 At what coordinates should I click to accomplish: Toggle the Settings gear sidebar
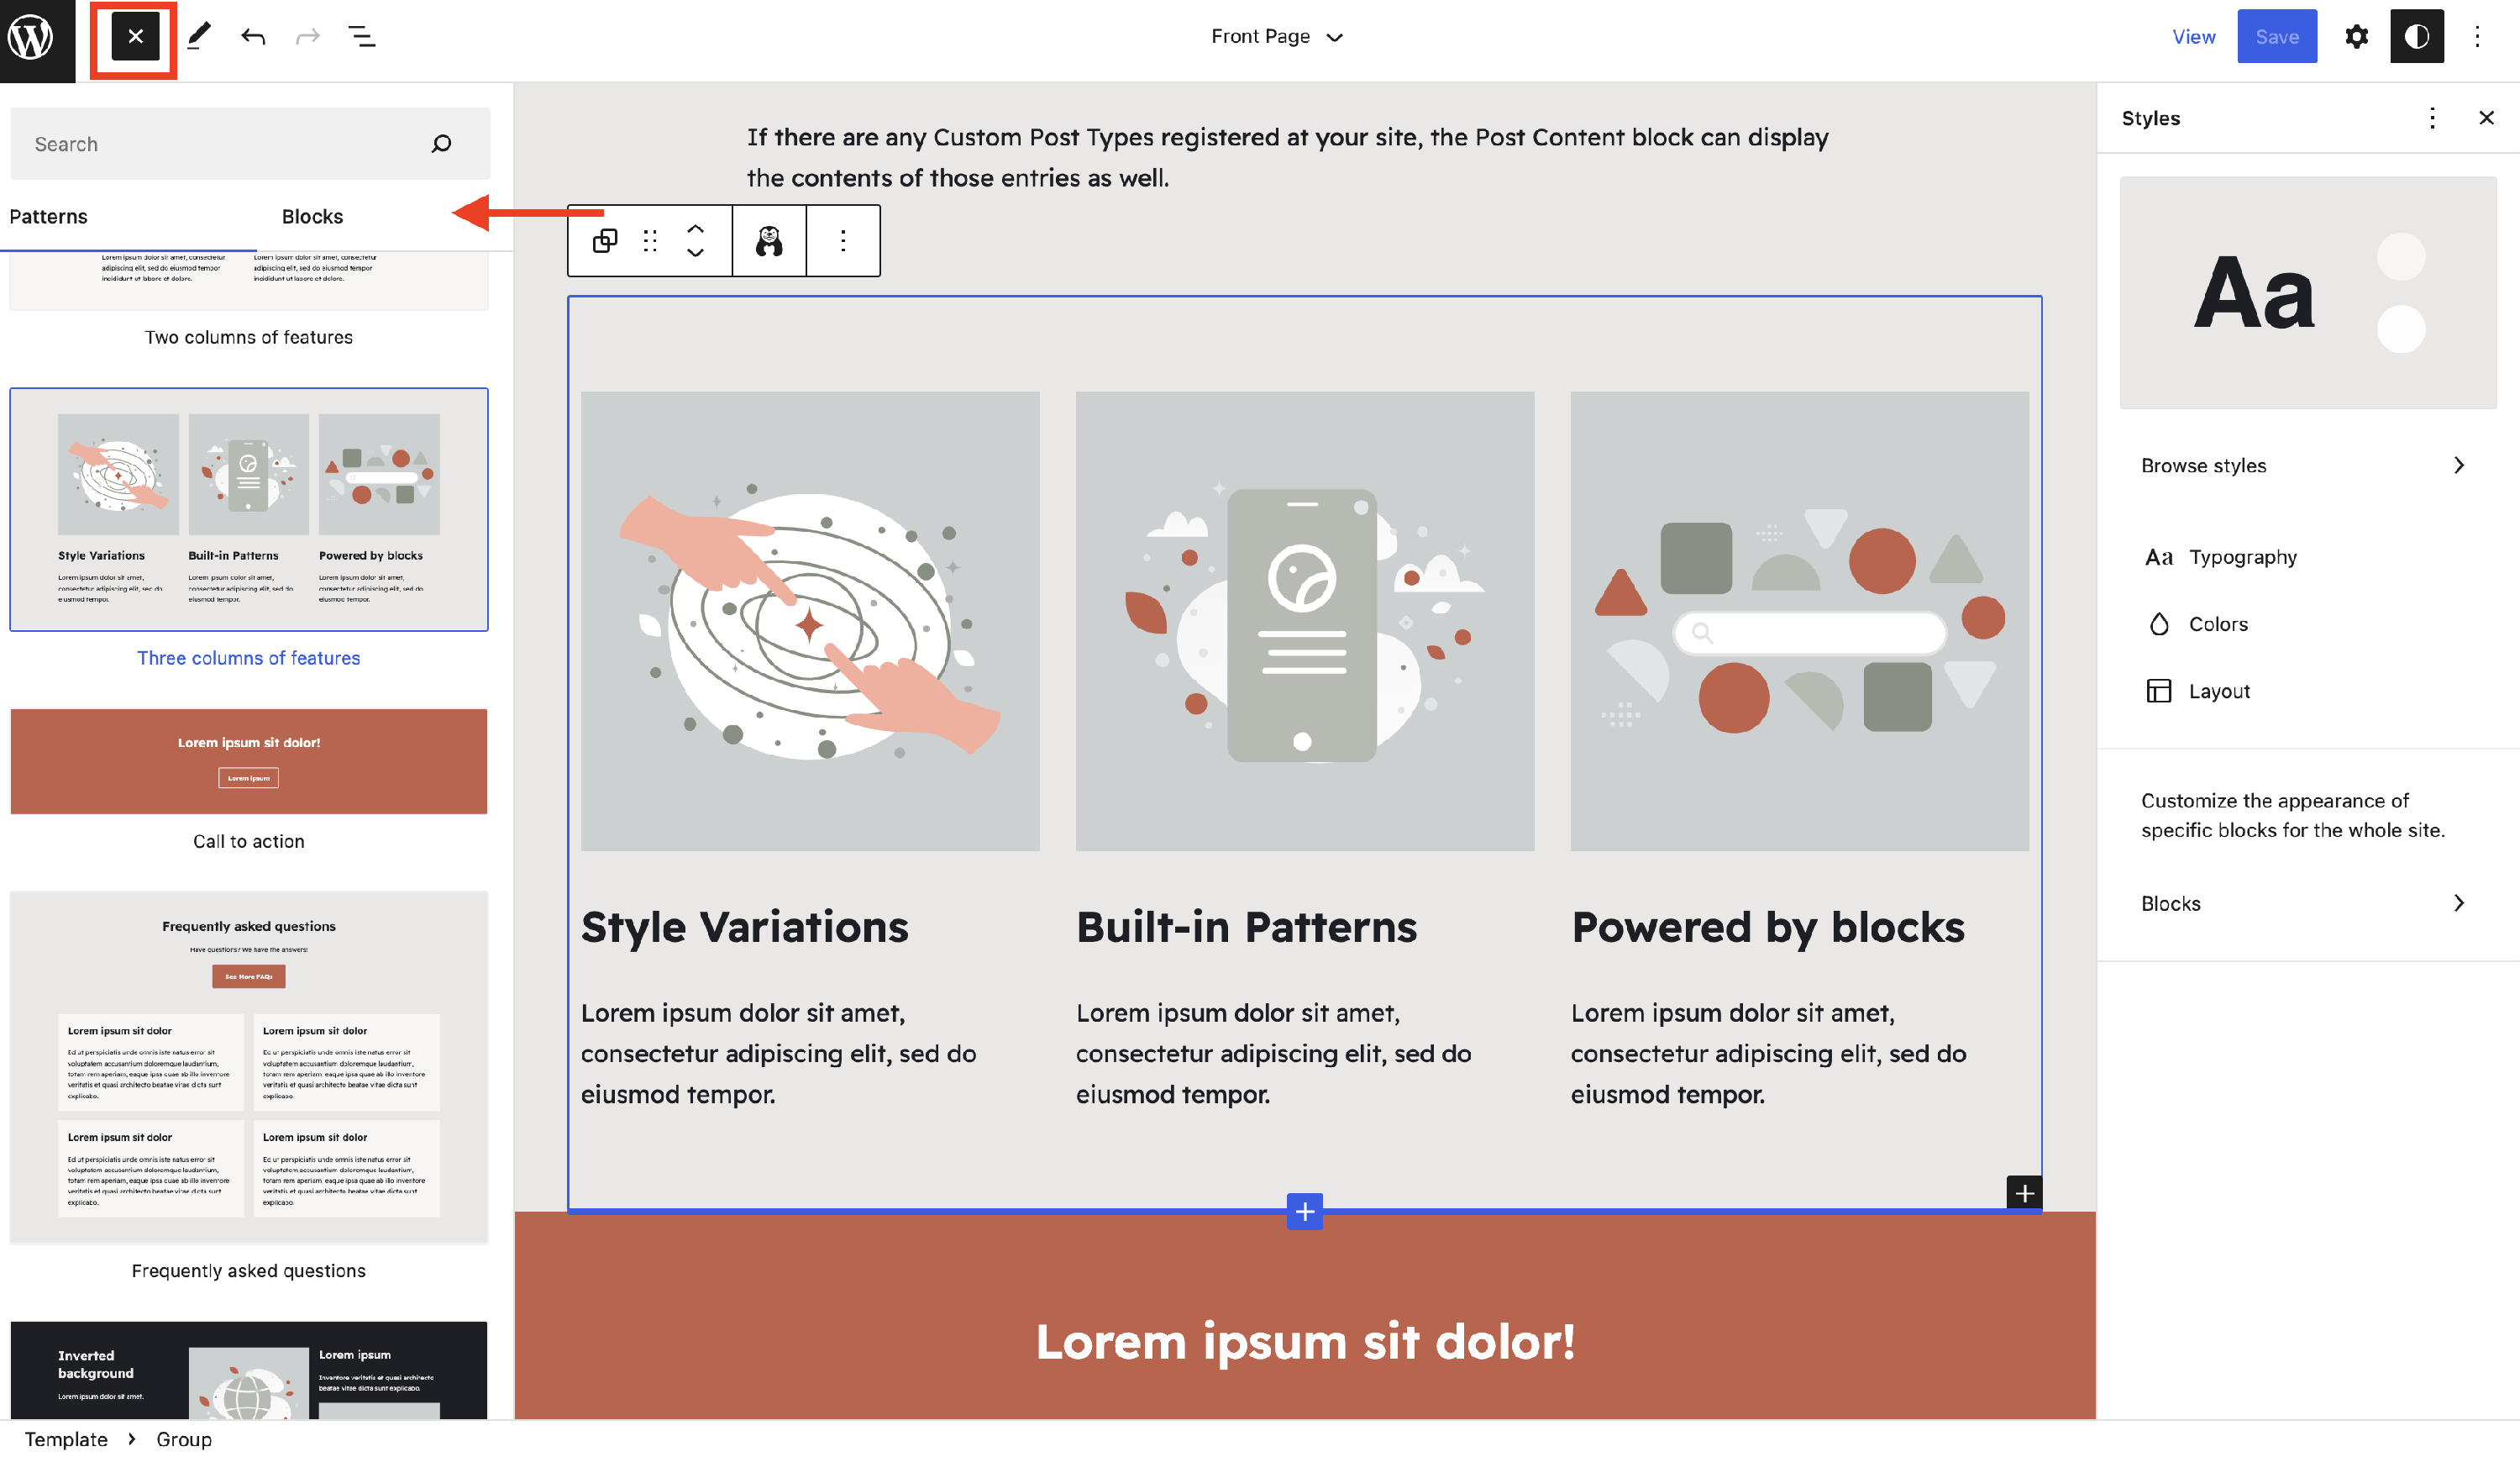tap(2356, 37)
